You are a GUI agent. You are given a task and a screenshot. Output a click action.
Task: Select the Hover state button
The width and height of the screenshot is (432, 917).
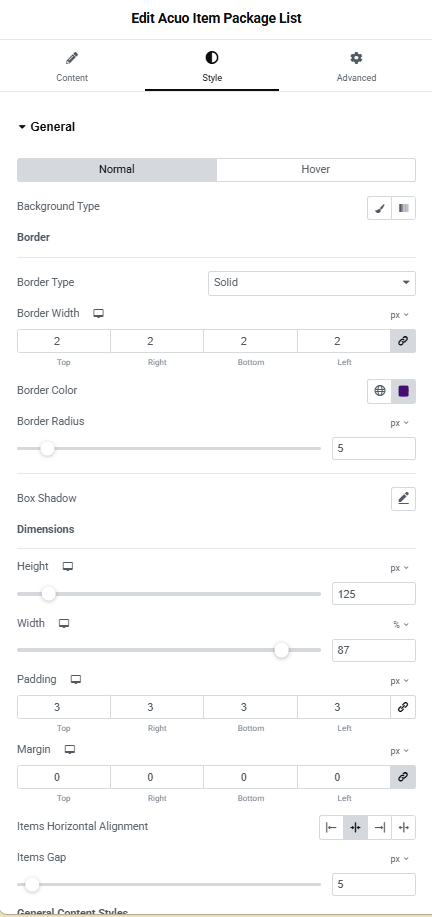(x=316, y=170)
